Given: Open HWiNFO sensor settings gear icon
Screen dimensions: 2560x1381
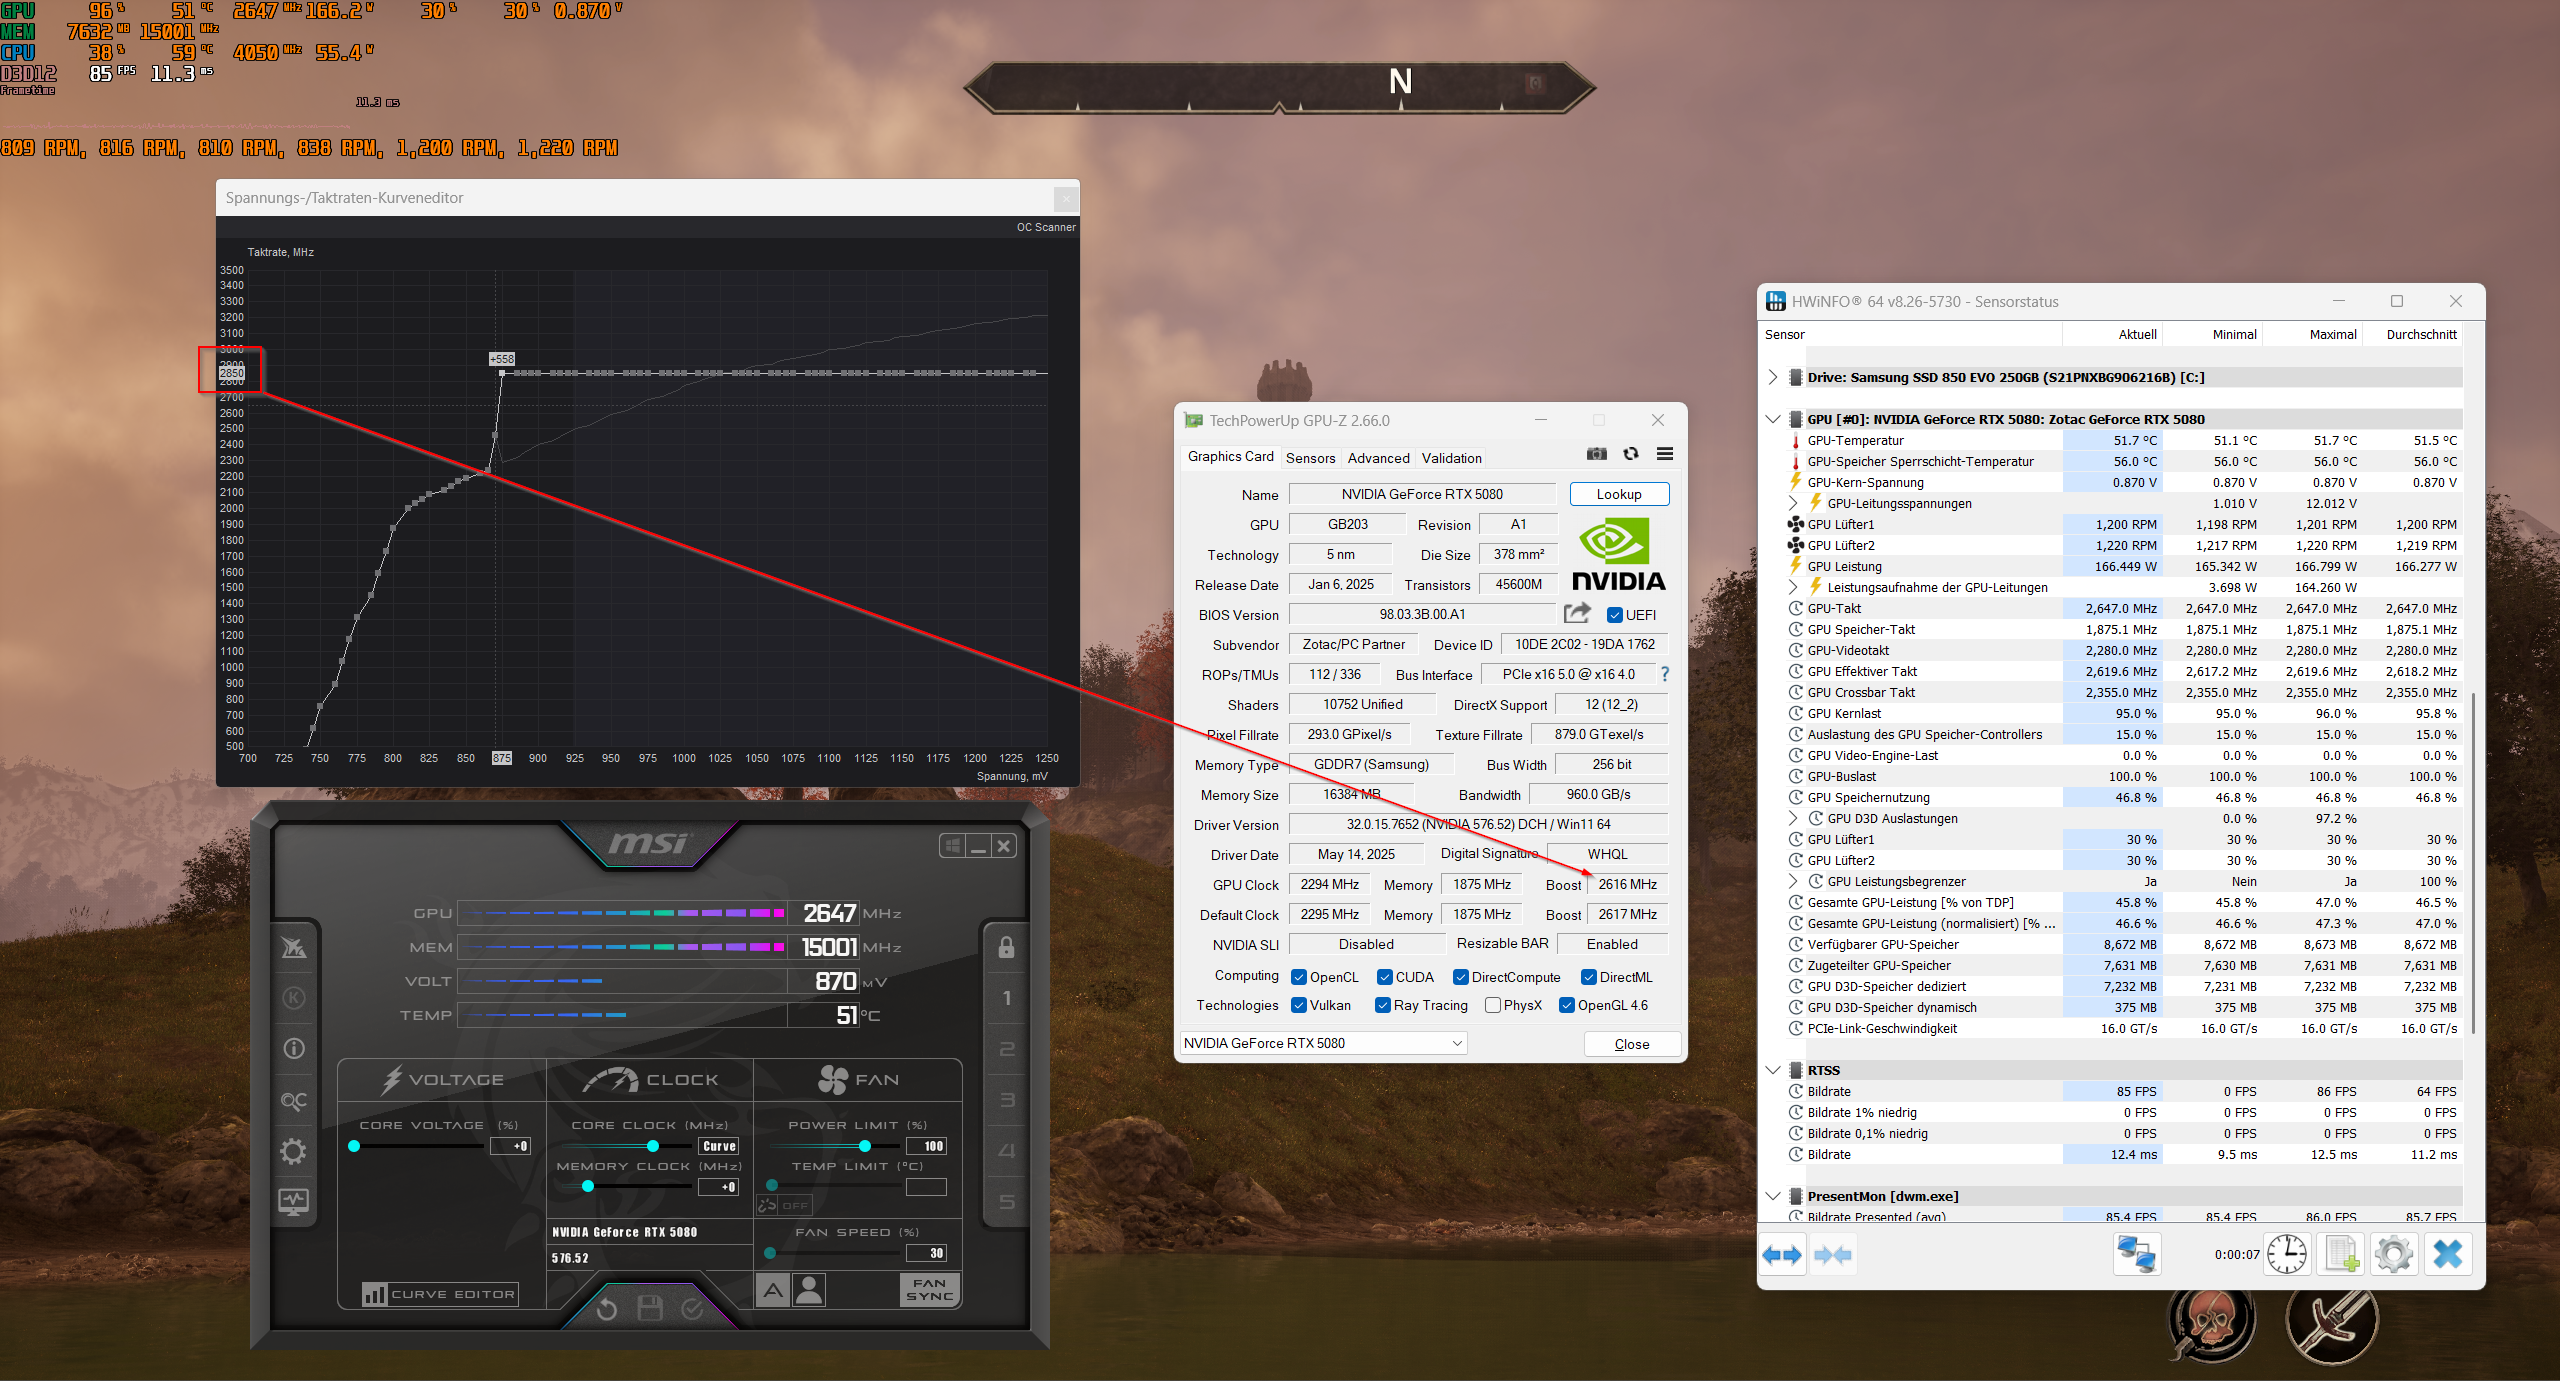Looking at the screenshot, I should [x=2393, y=1254].
